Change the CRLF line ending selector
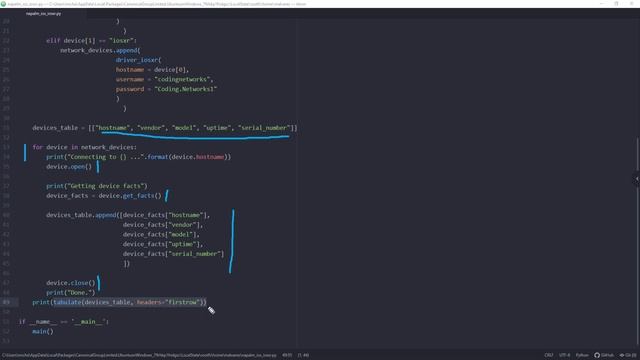This screenshot has height=360, width=640. [x=549, y=355]
